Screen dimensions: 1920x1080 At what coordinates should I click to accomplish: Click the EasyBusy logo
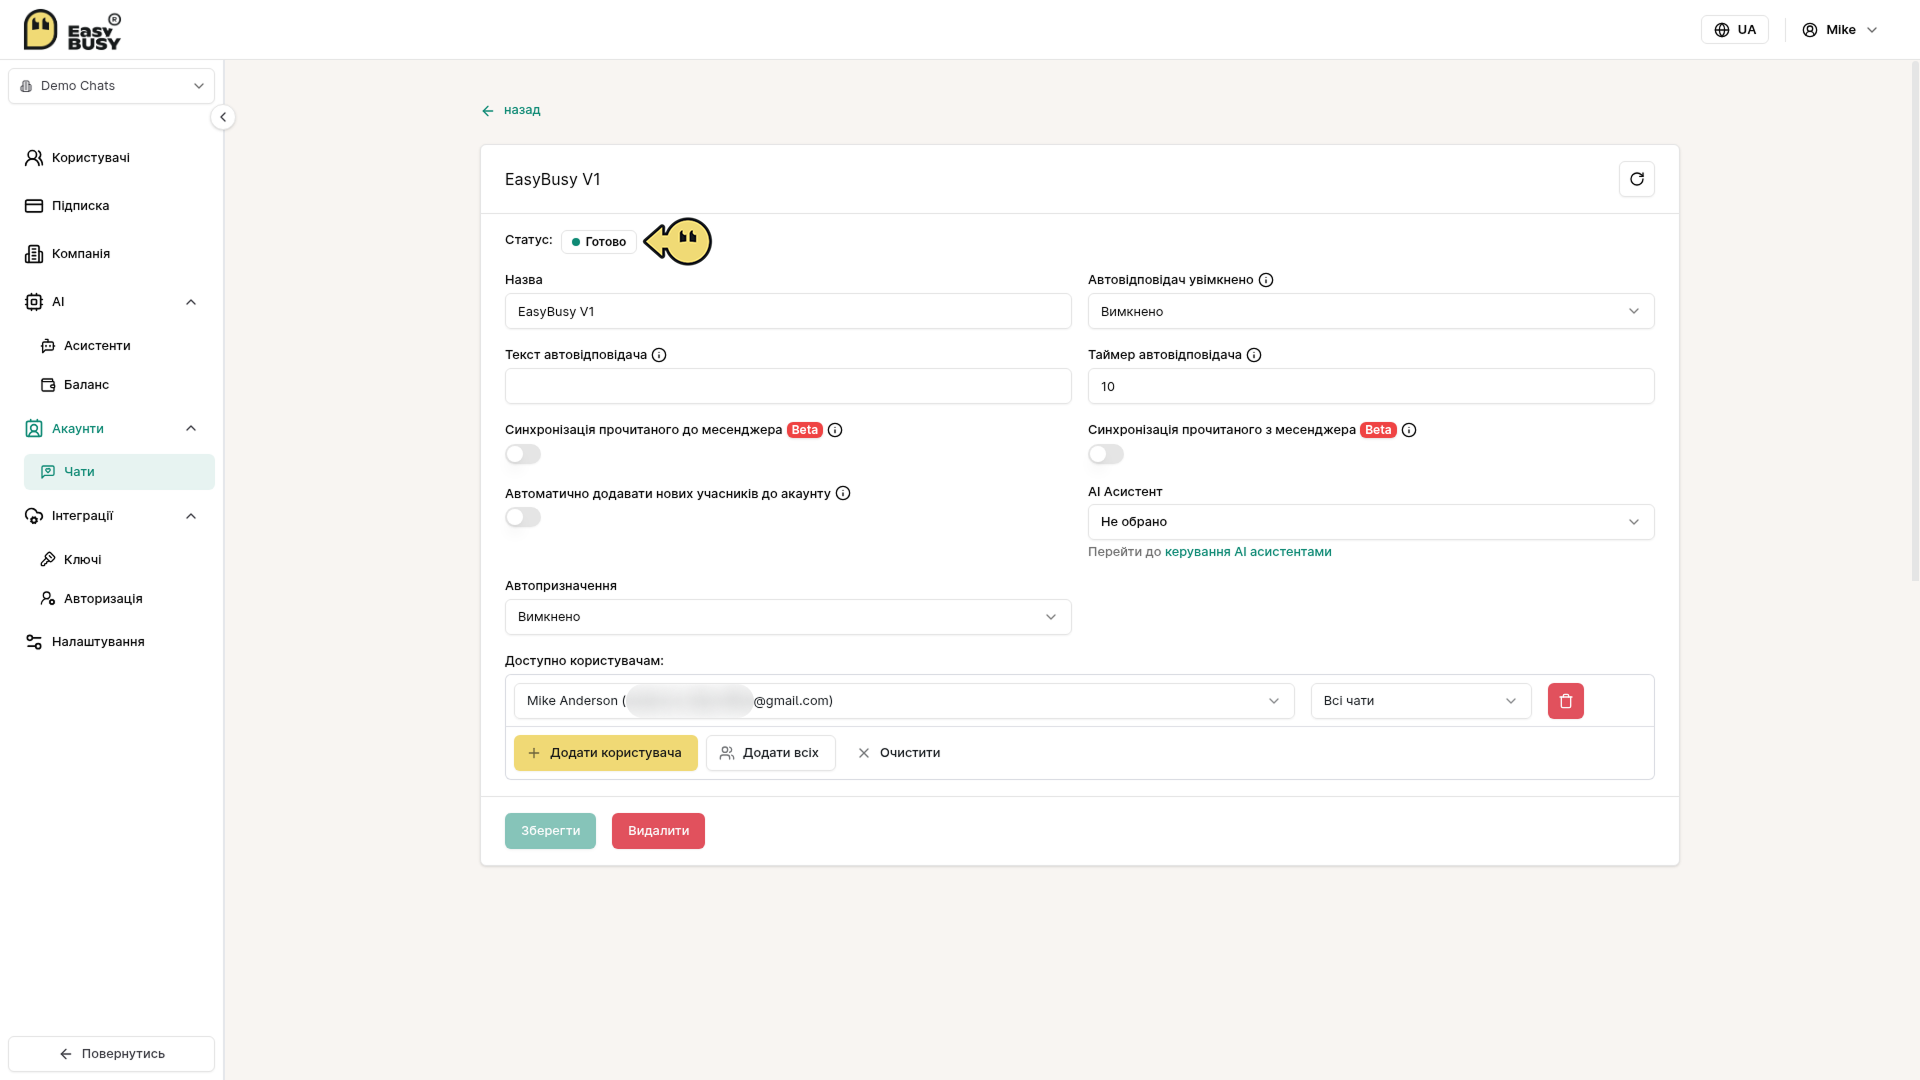pos(72,30)
